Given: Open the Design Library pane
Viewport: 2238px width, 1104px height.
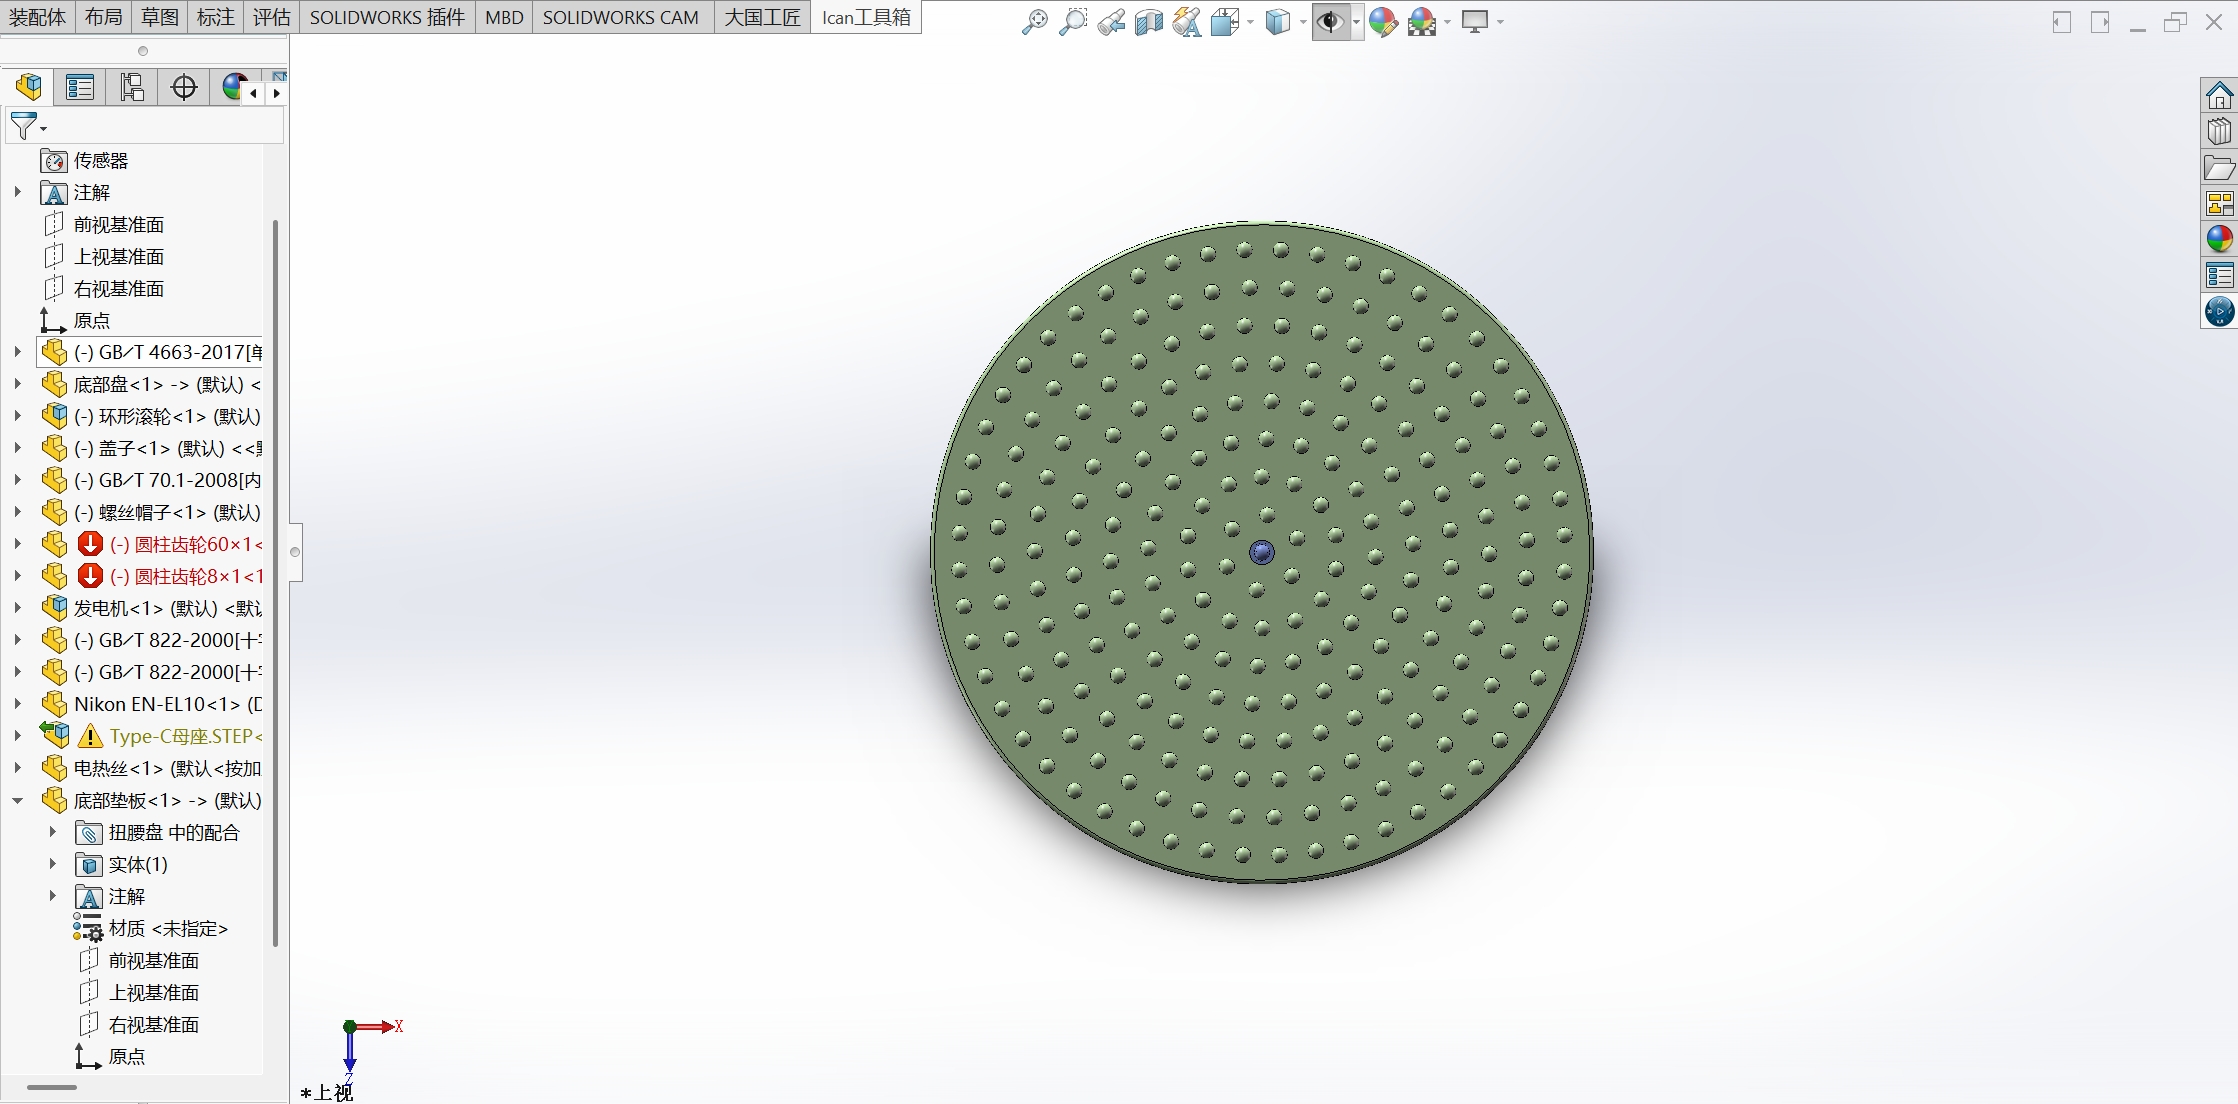Looking at the screenshot, I should click(x=2219, y=132).
